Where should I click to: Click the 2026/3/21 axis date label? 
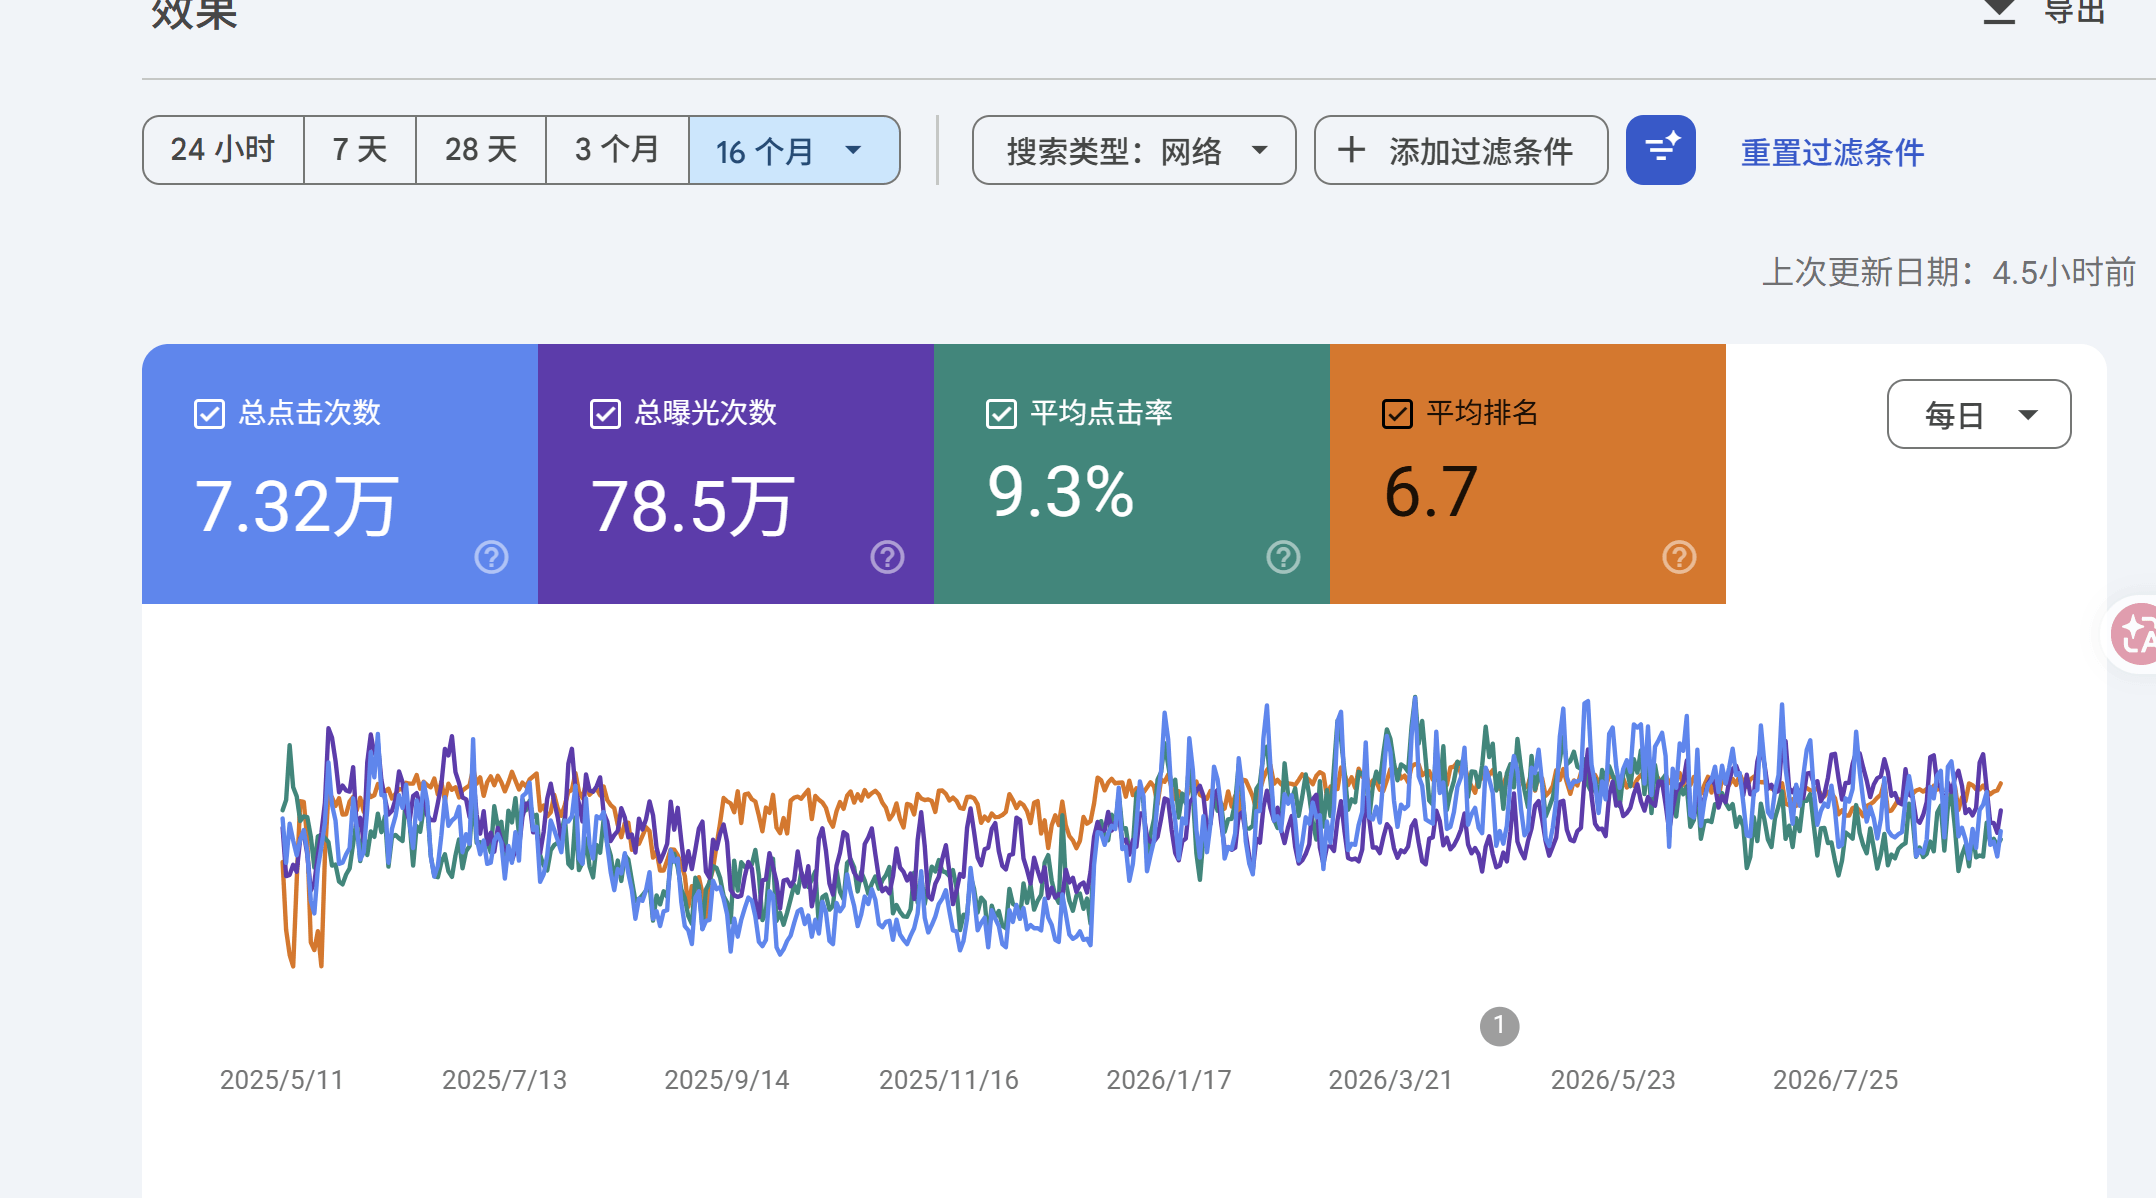[x=1390, y=1080]
